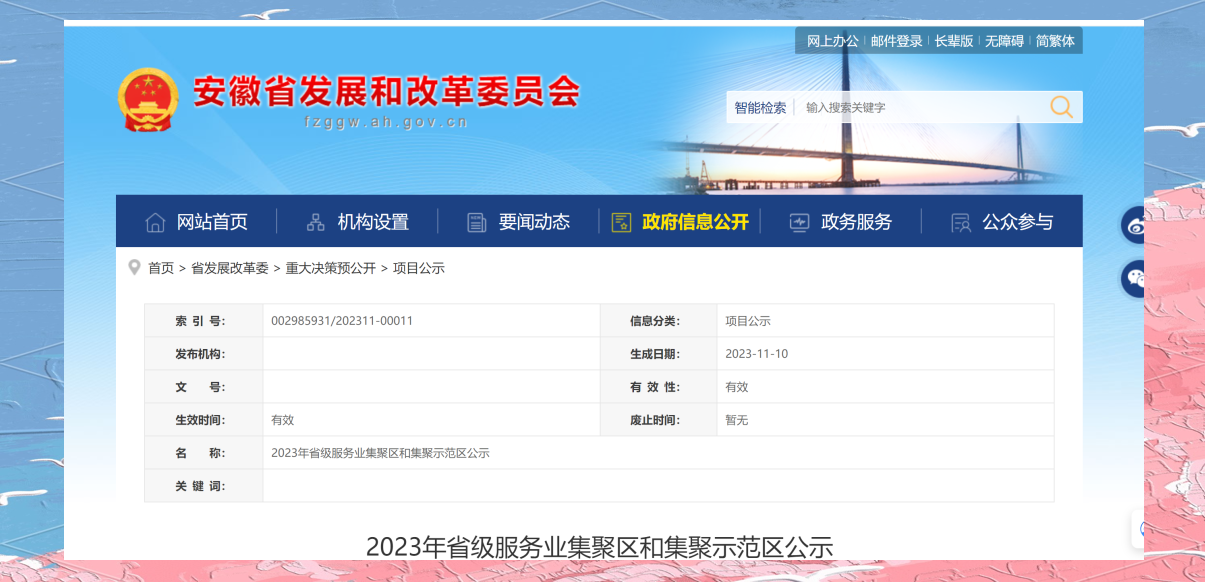Viewport: 1205px width, 582px height.
Task: Enable 无障碍 accessibility mode
Action: (1004, 41)
